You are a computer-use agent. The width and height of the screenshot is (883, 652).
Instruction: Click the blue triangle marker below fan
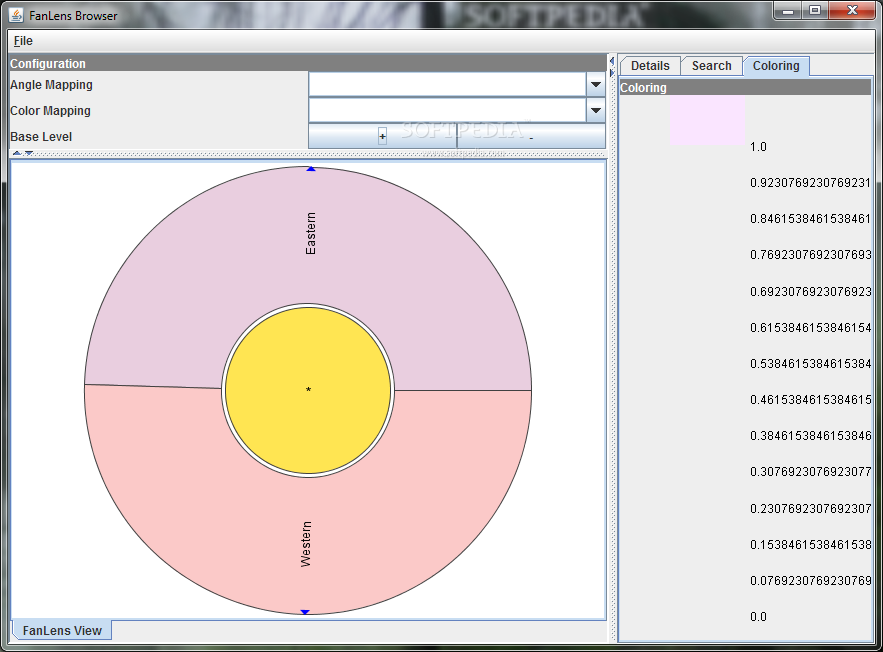pos(305,612)
